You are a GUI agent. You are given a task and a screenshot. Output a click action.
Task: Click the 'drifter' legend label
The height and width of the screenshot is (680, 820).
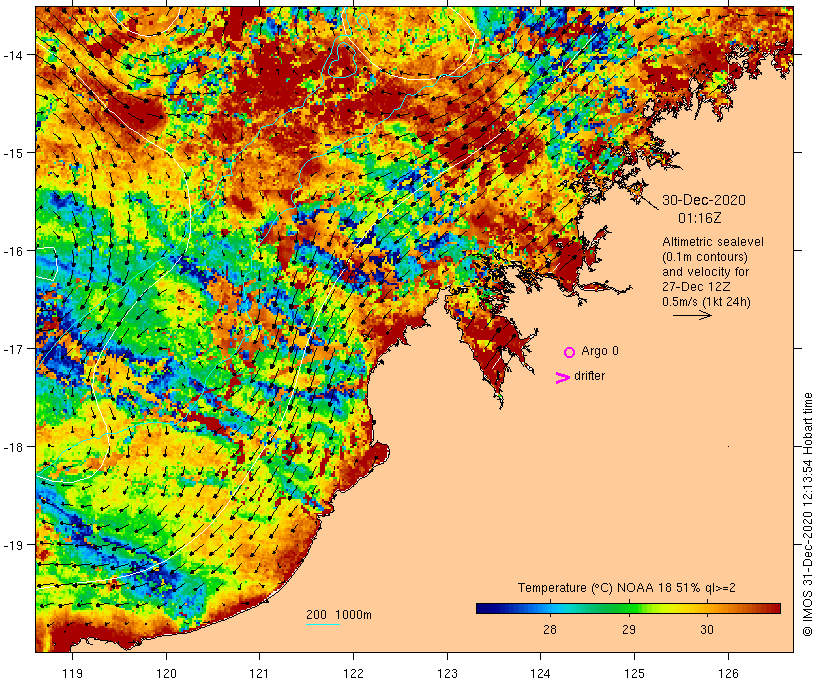click(x=589, y=376)
